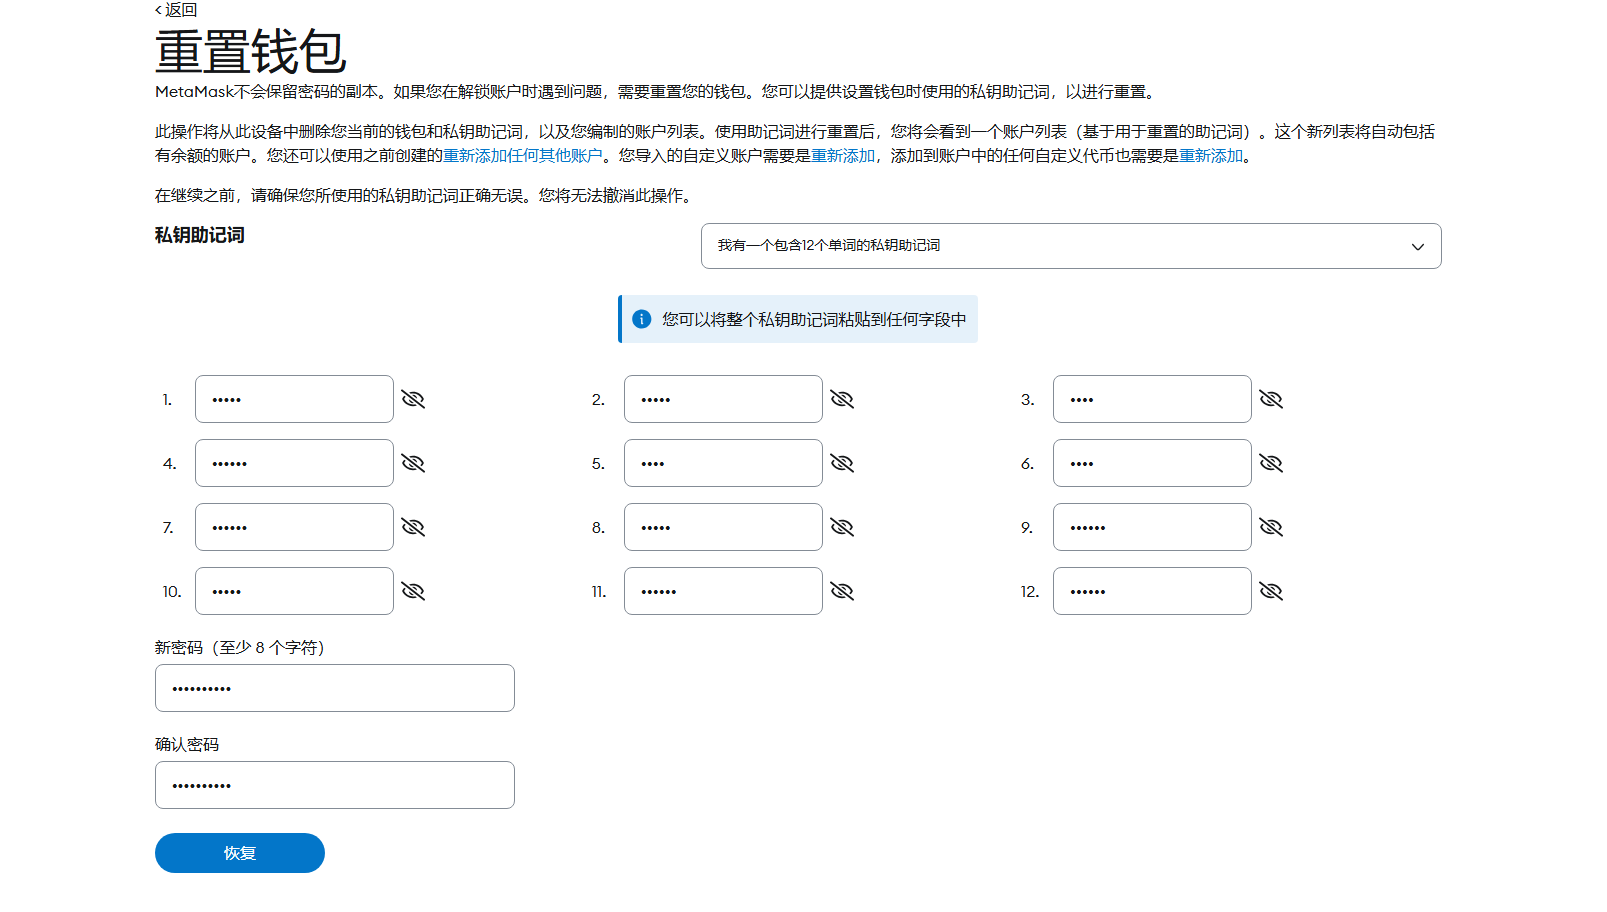The image size is (1607, 912).
Task: Unhide word 12 using eye icon
Action: [1271, 591]
